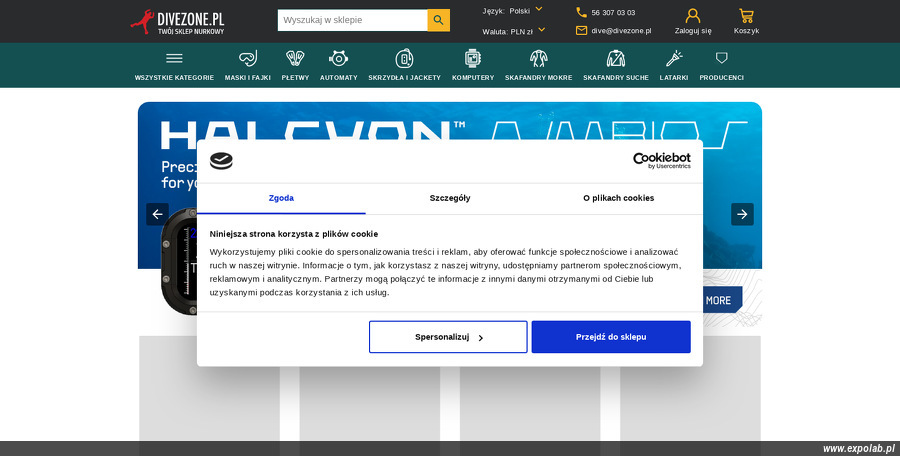
Task: Click the email envelope icon
Action: pyautogui.click(x=581, y=30)
